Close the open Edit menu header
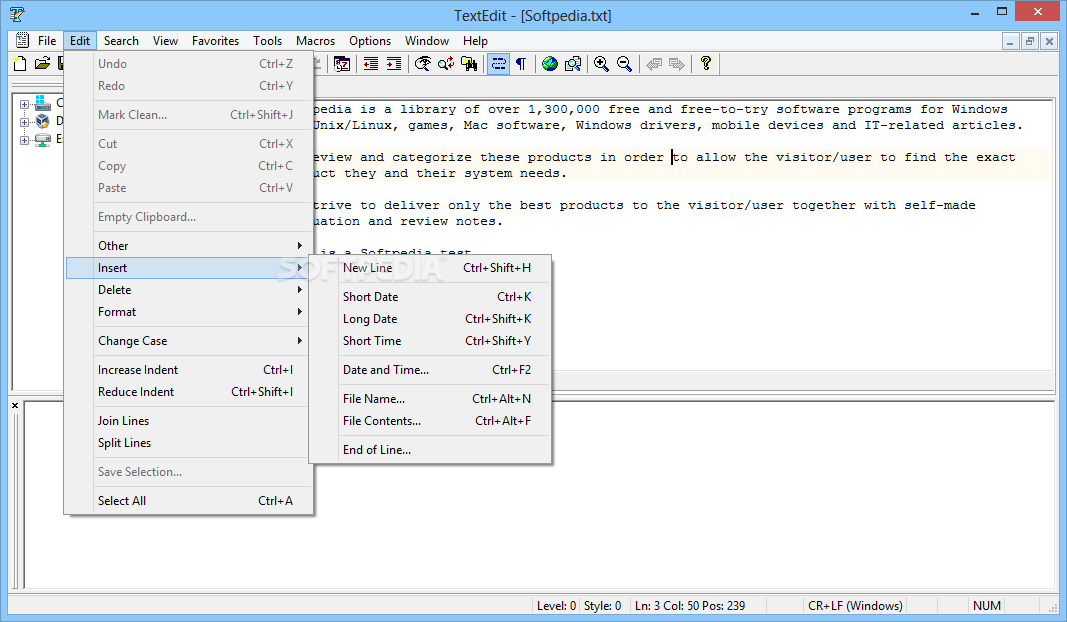Screen dimensions: 1067x622 80,41
